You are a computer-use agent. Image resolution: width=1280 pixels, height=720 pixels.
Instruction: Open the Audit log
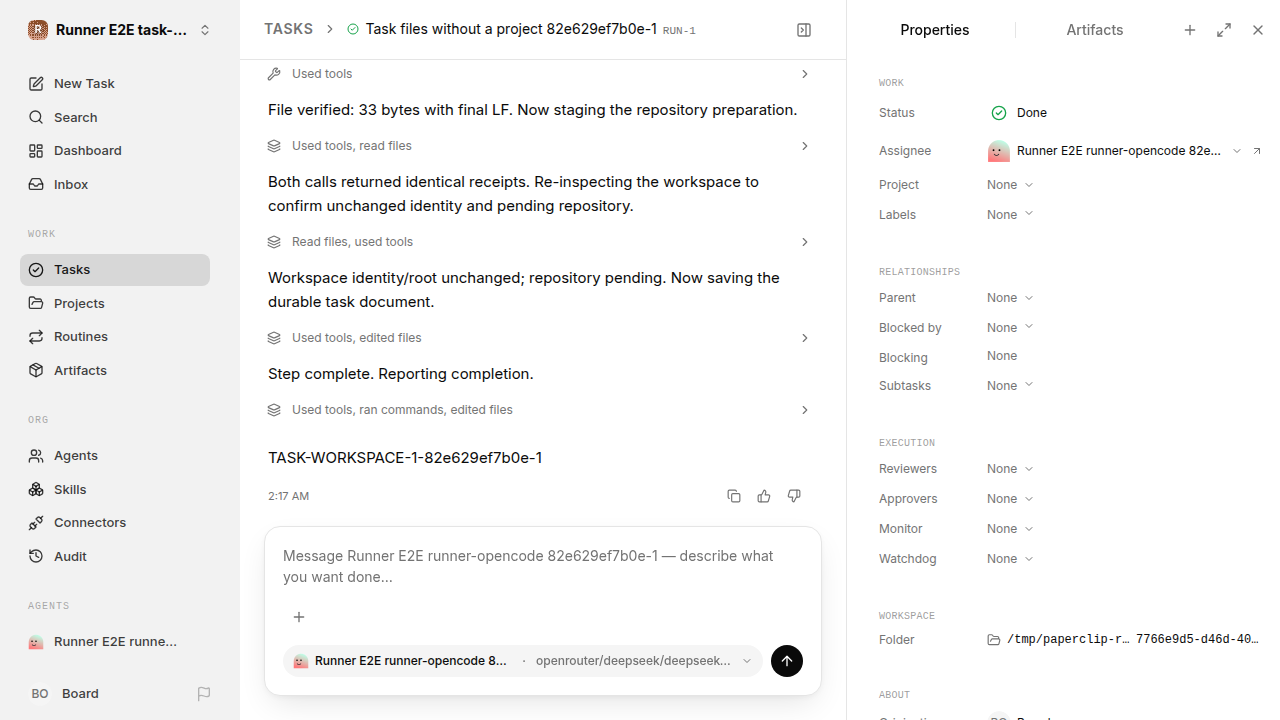coord(115,557)
